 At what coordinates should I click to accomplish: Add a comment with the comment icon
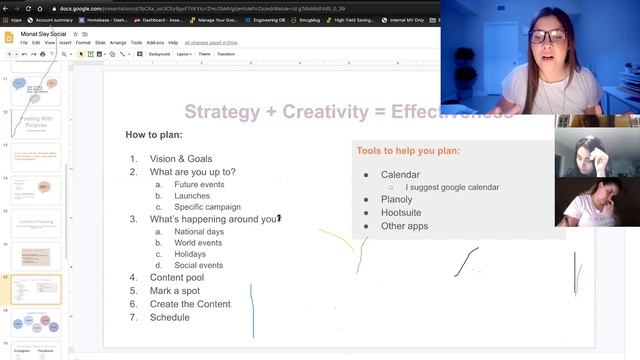(x=140, y=54)
